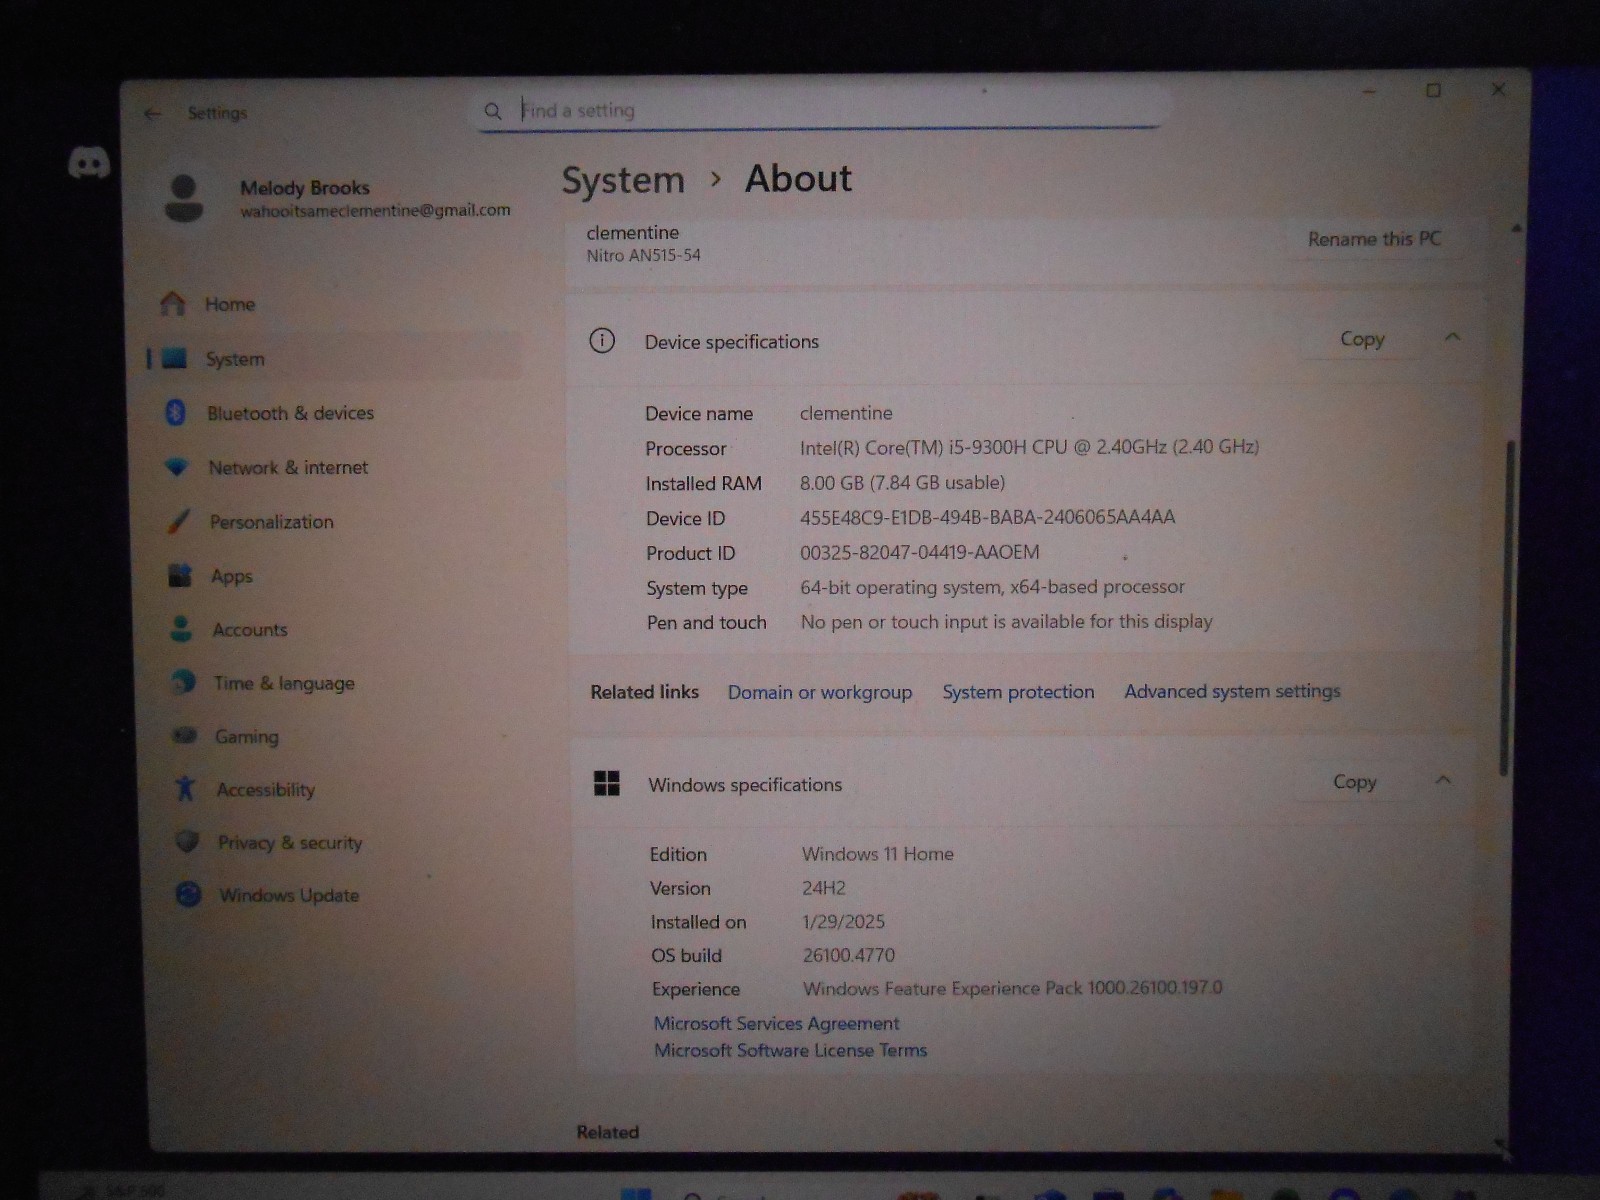Viewport: 1600px width, 1200px height.
Task: Select the Installed RAM value 8.00 GB
Action: [902, 483]
